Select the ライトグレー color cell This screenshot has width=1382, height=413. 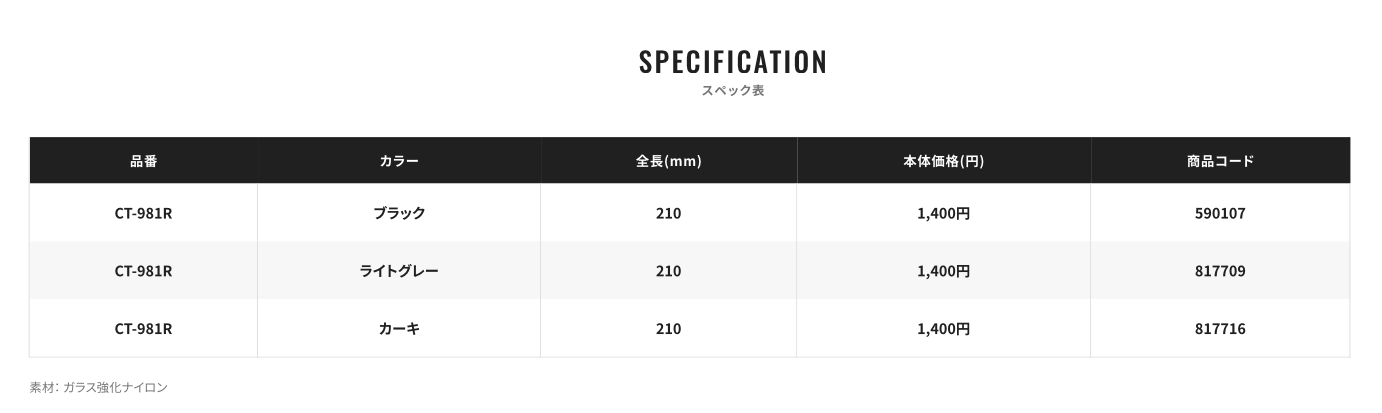(x=399, y=271)
